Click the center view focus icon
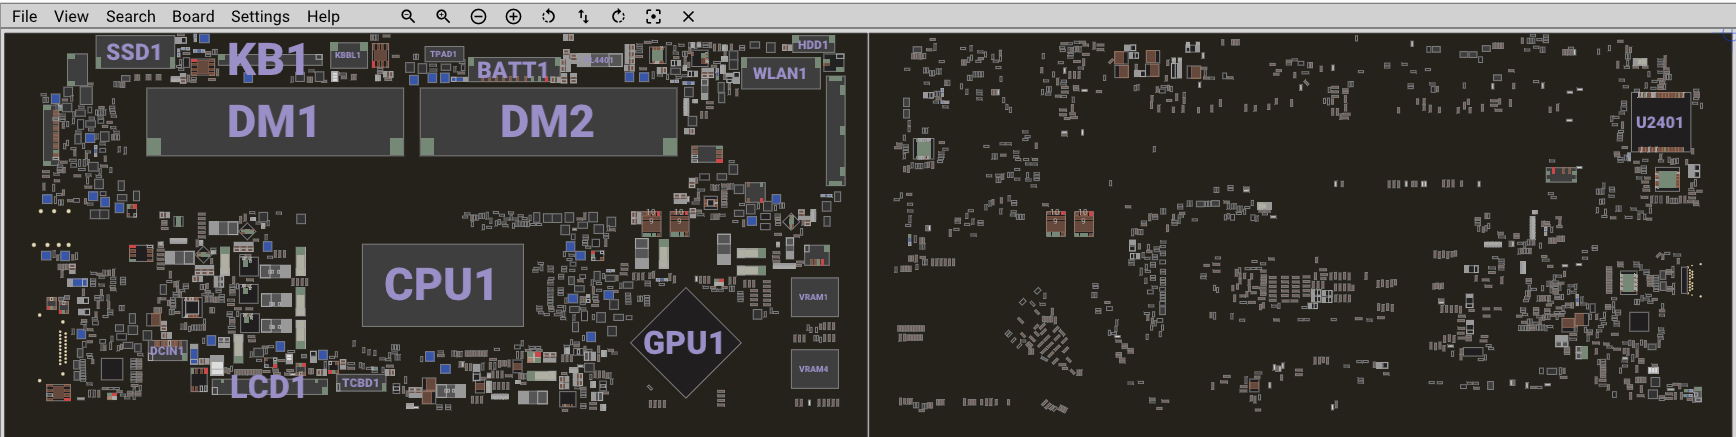This screenshot has height=437, width=1736. pos(653,16)
